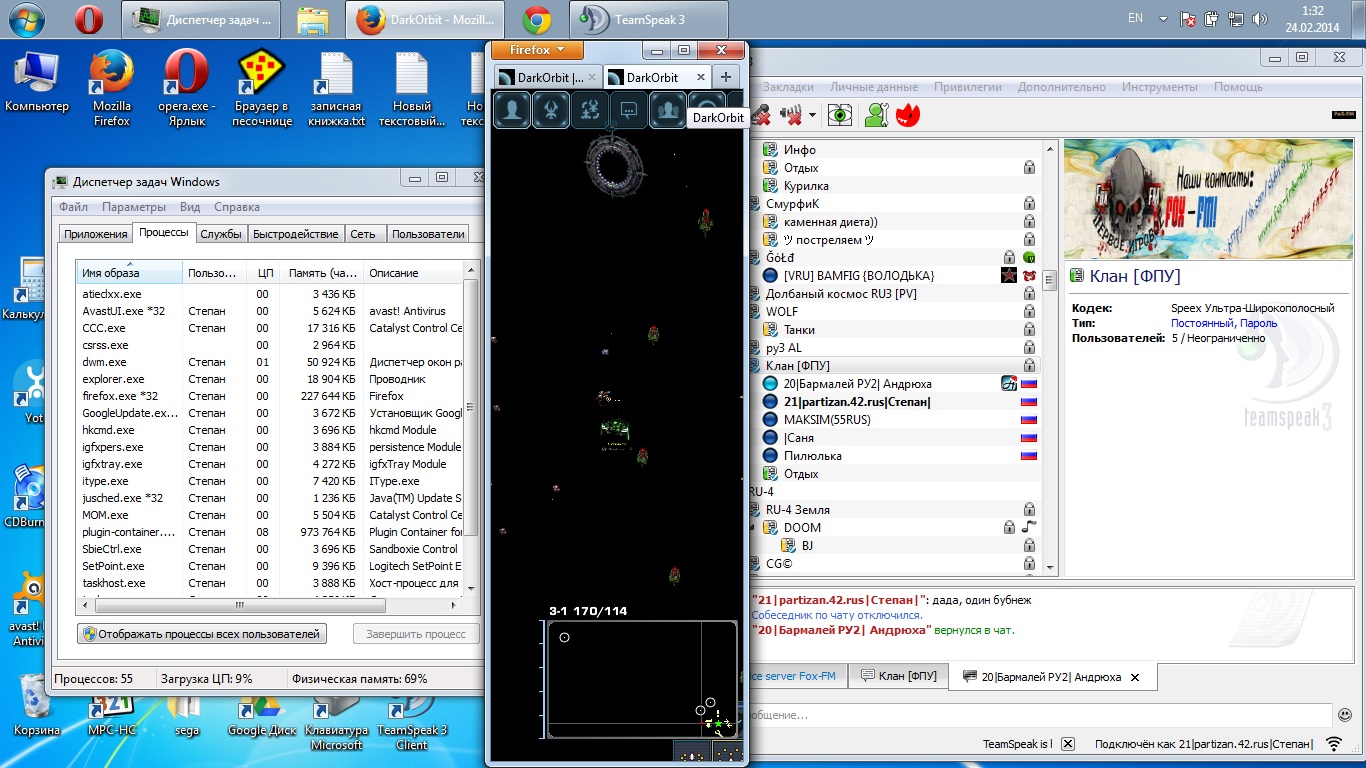The height and width of the screenshot is (768, 1366).
Task: Open Помощь menu in TeamSpeak
Action: [x=1238, y=87]
